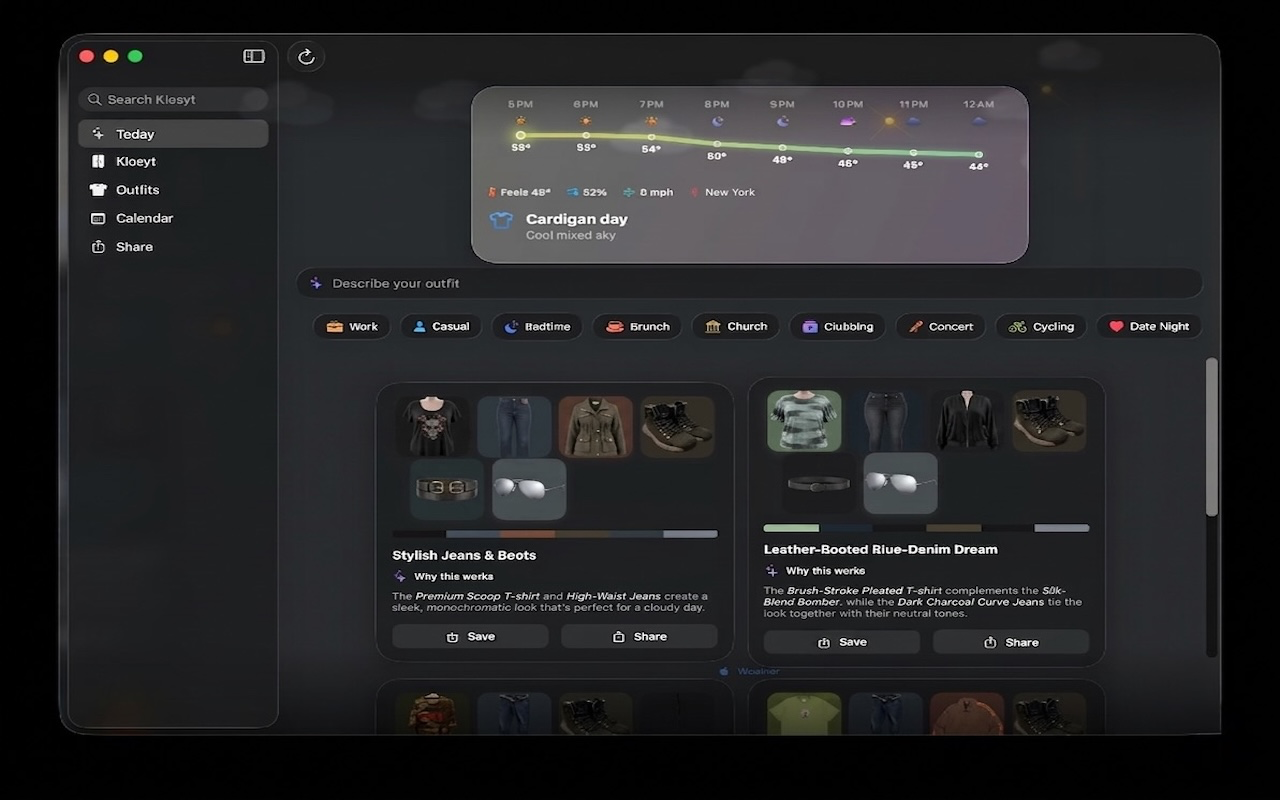Open black belt thumbnail in Leather-Booted card
Viewport: 1280px width, 800px height.
click(x=818, y=483)
